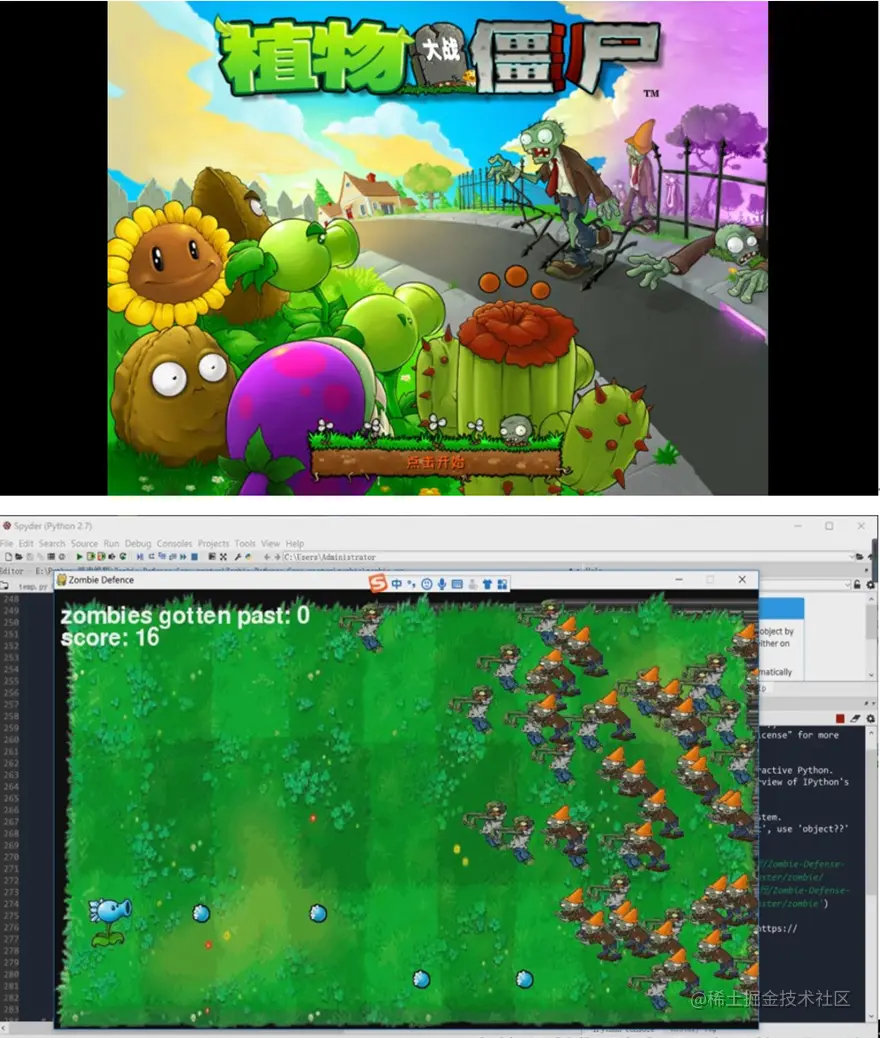Click the red stop button in console
Screen dimensions: 880x1038
[840, 718]
